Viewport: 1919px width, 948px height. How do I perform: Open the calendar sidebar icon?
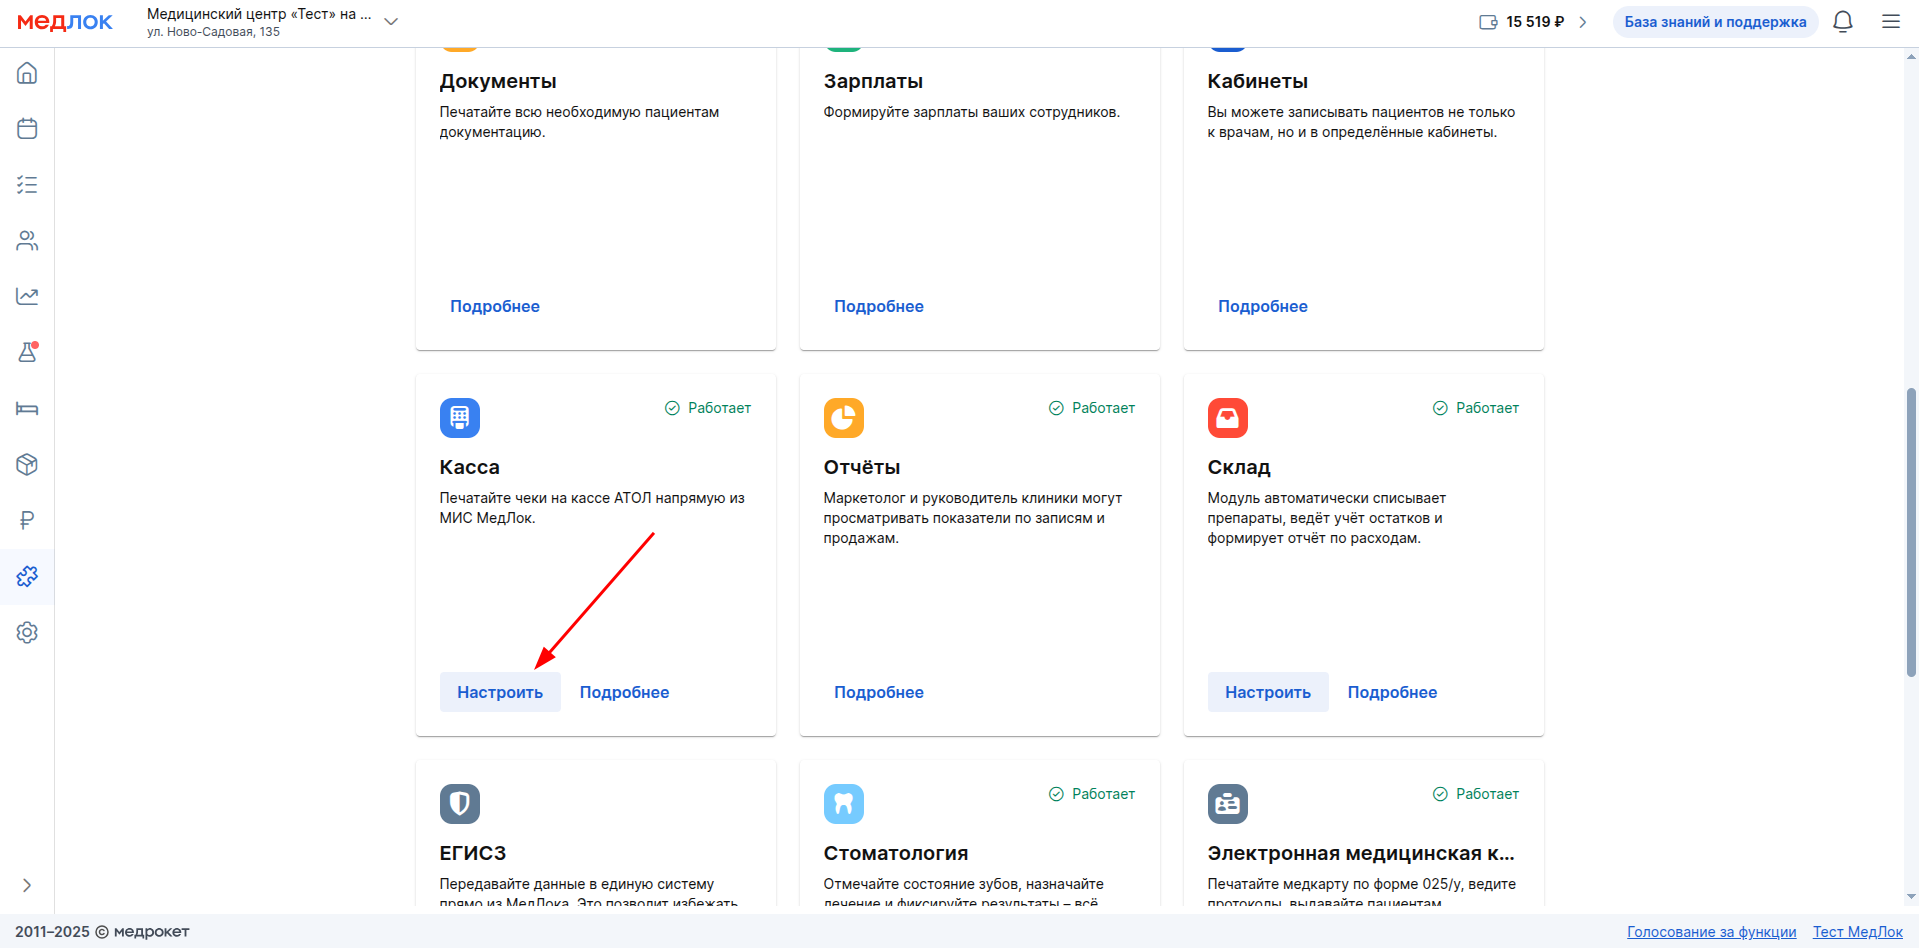pyautogui.click(x=27, y=129)
